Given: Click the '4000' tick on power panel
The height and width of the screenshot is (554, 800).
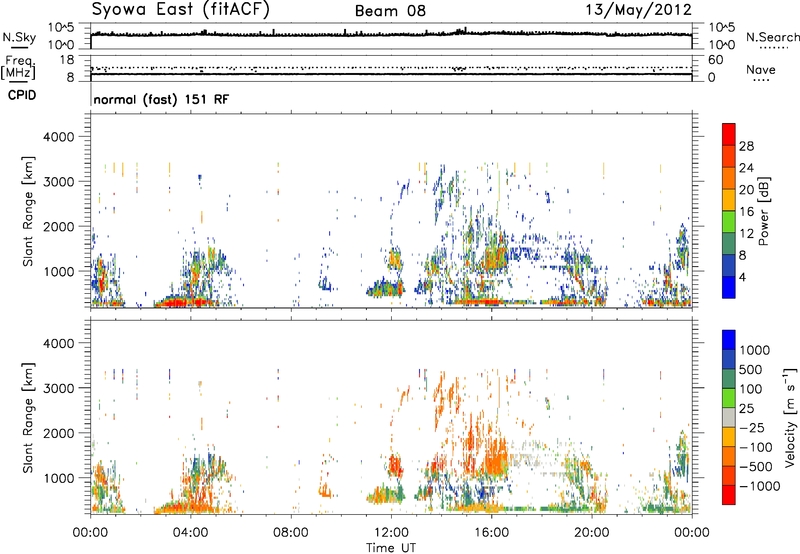Looking at the screenshot, I should [58, 137].
